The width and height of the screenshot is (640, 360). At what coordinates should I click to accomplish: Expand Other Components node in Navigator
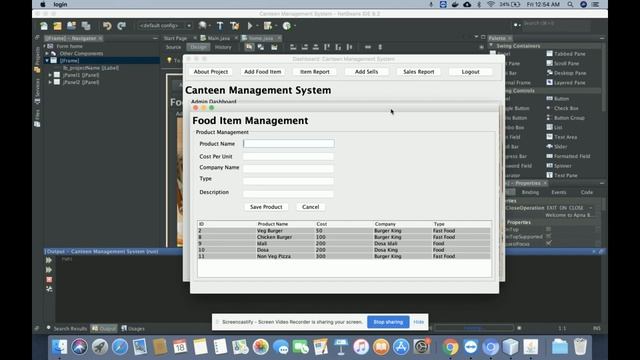coord(47,53)
